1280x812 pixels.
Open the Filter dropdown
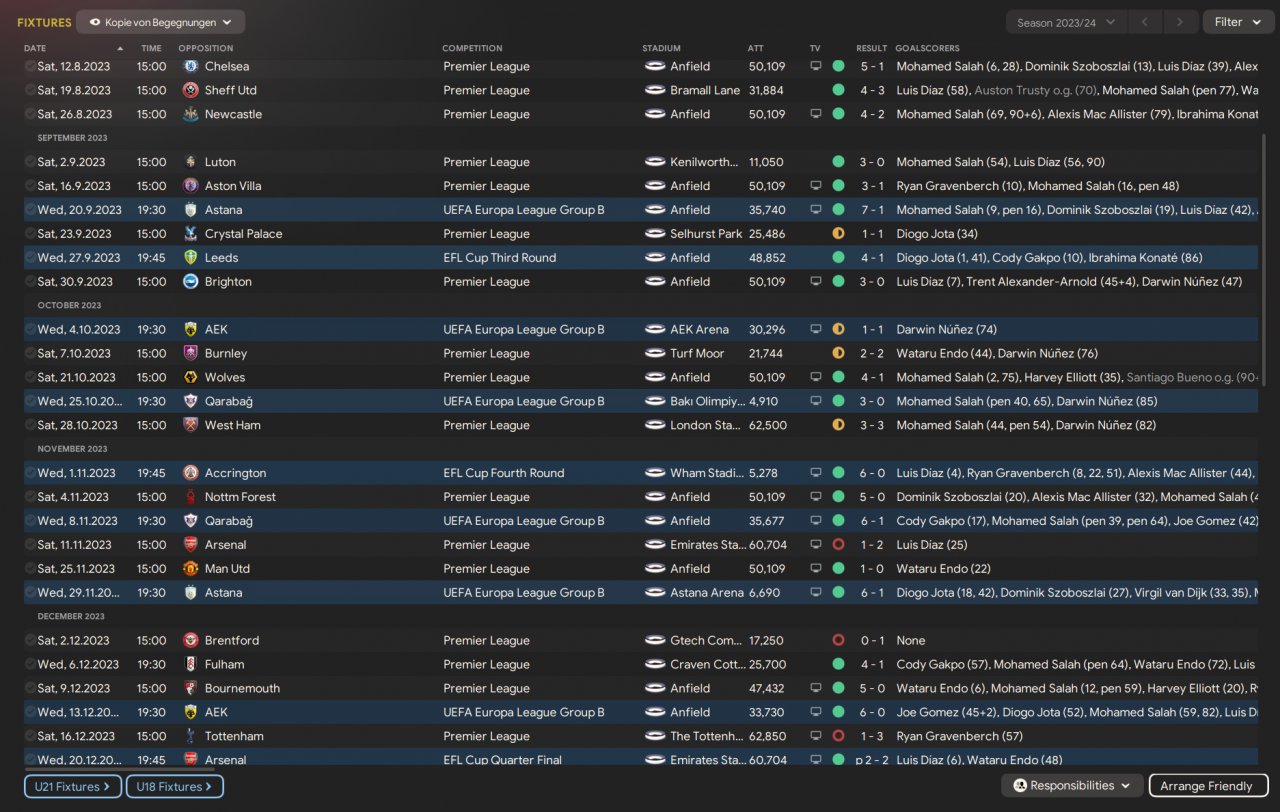1238,22
